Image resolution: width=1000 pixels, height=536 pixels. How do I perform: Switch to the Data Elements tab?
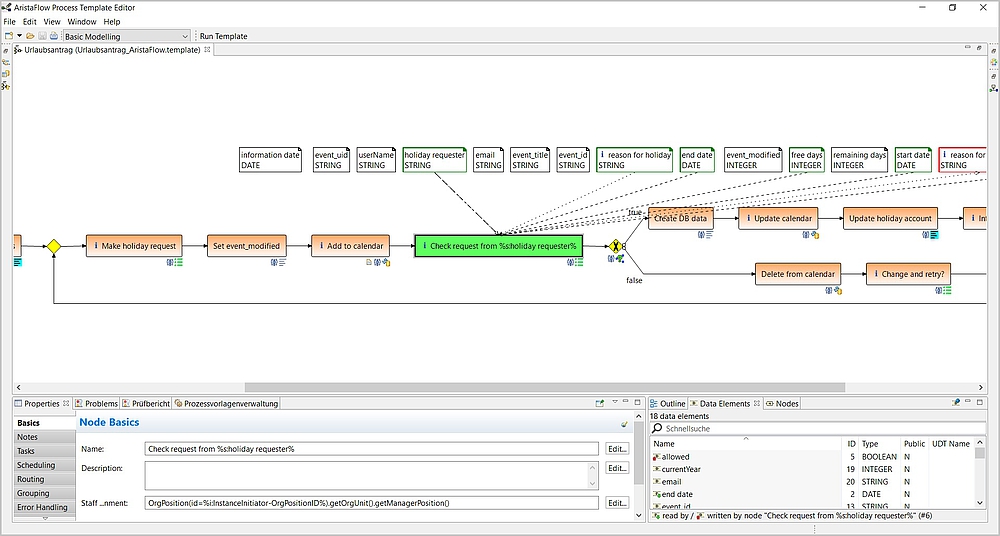click(x=724, y=404)
